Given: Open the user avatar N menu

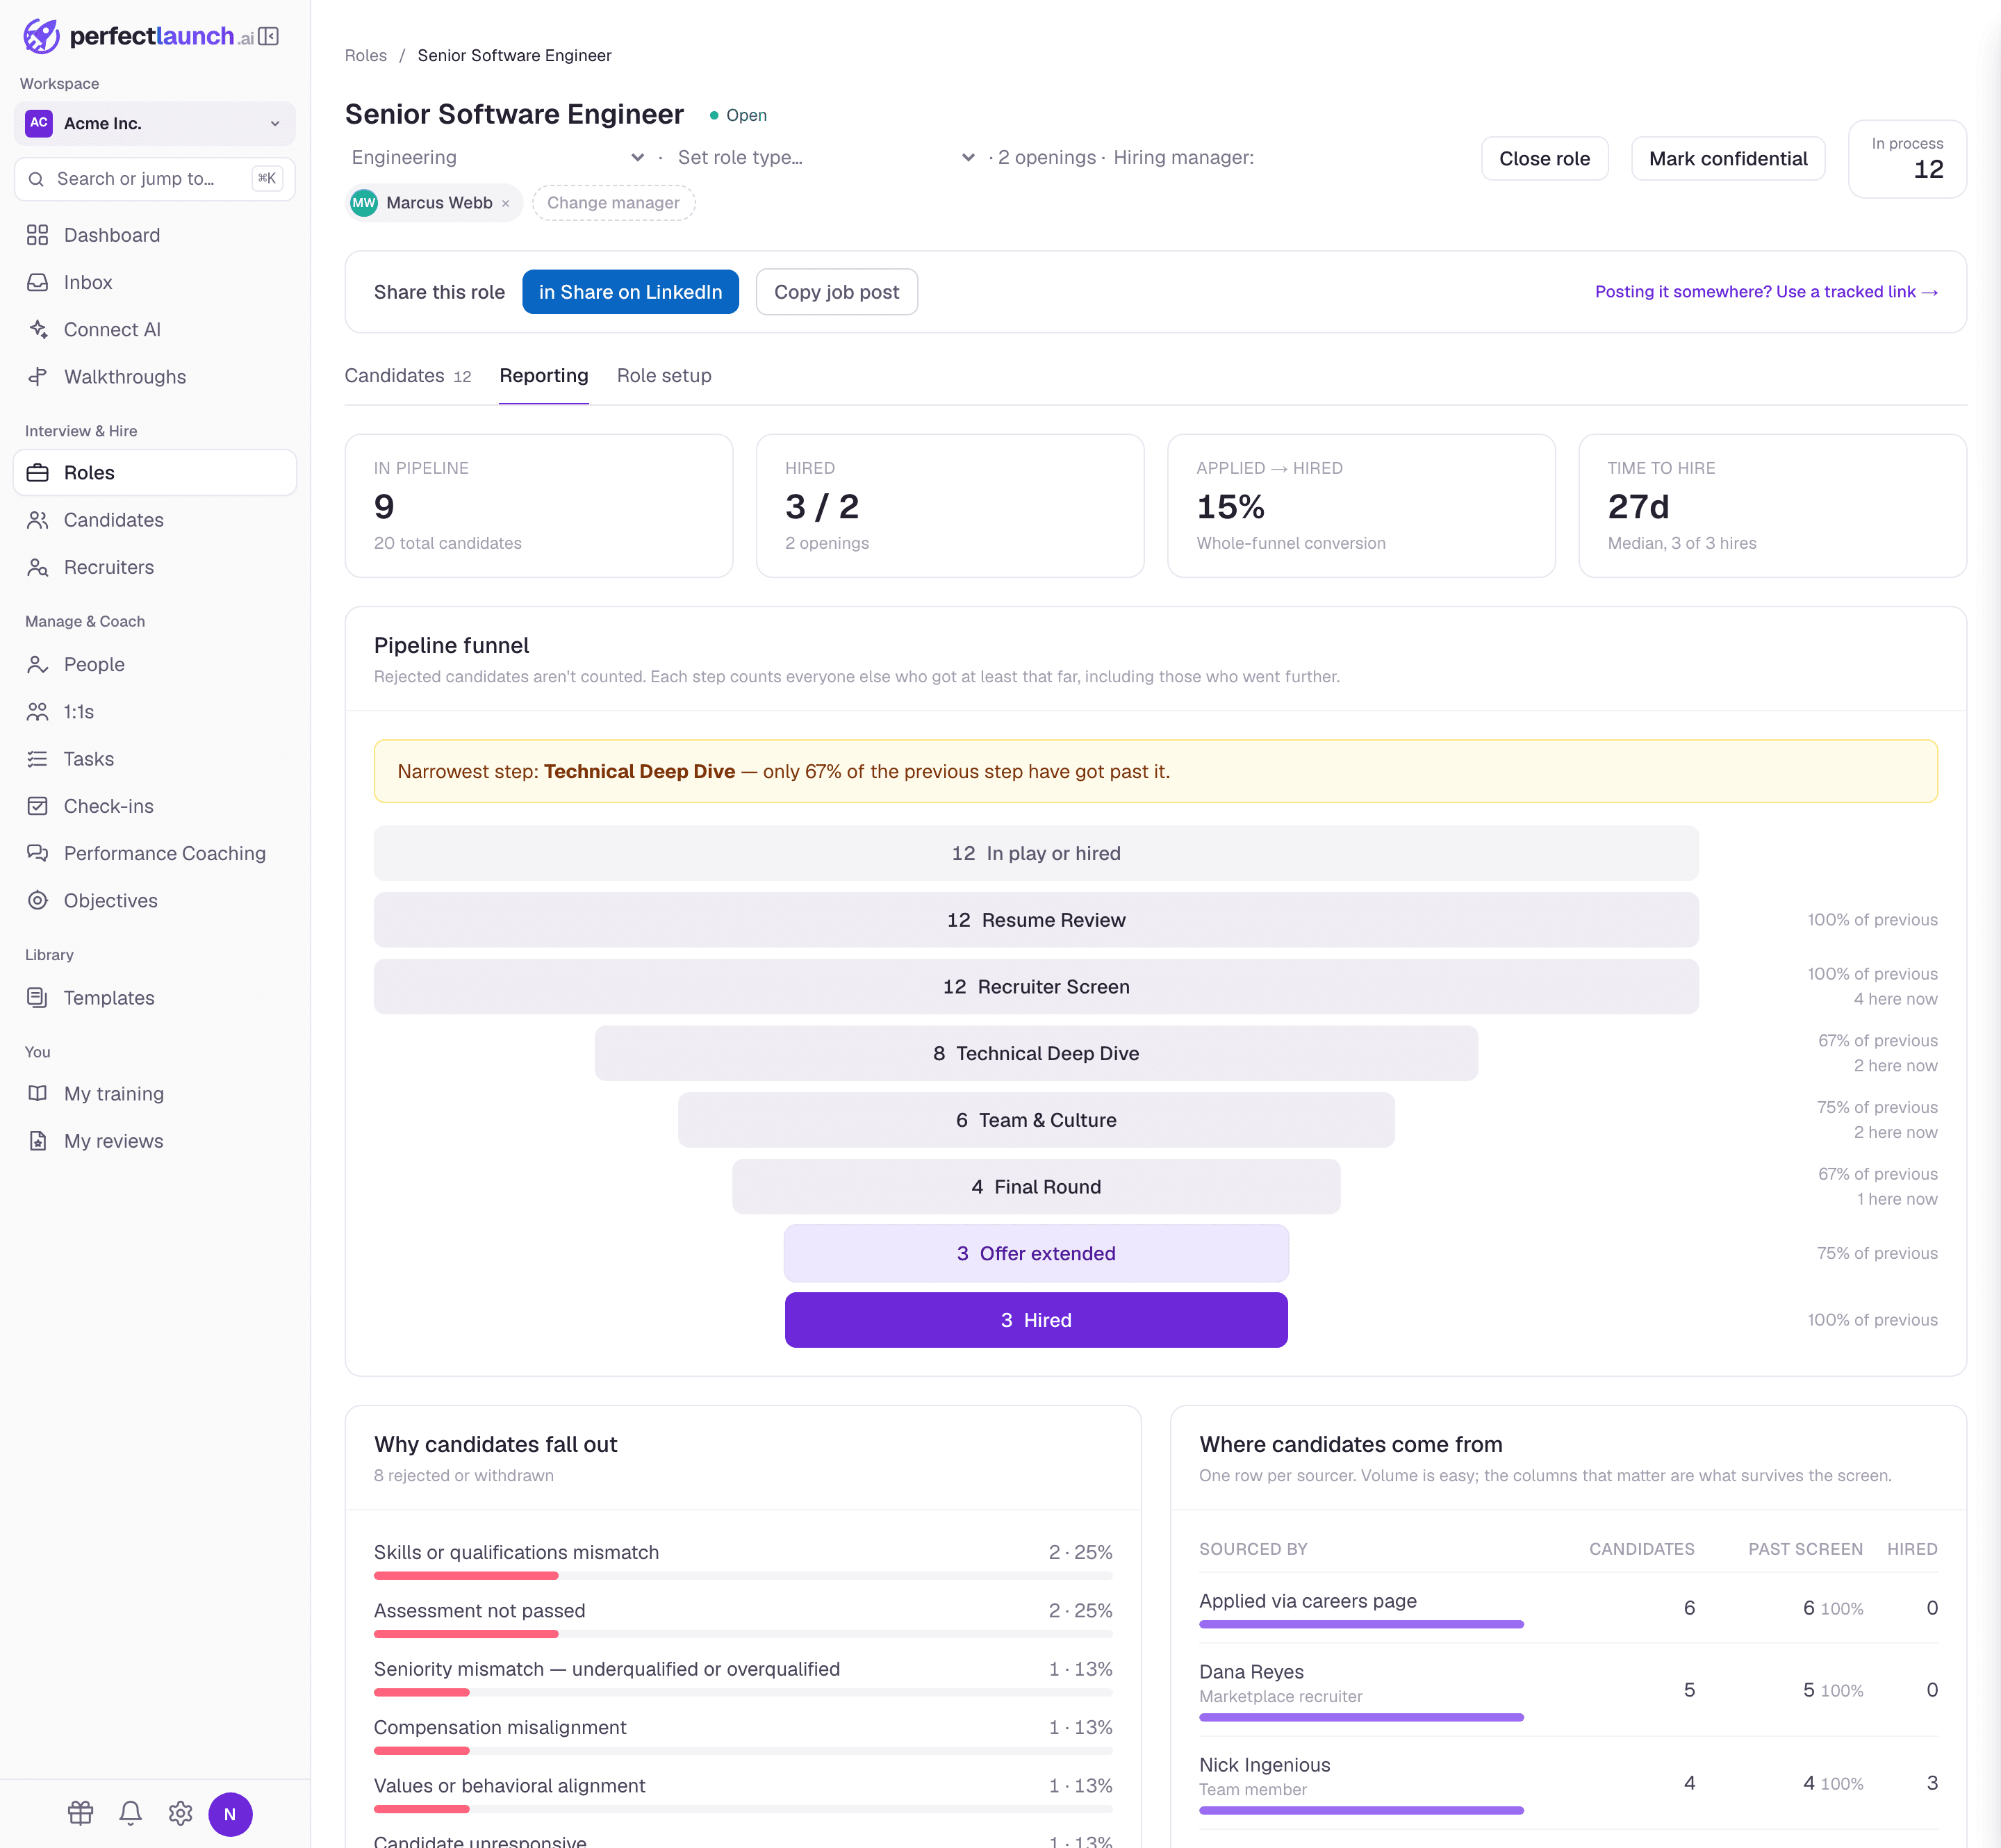Looking at the screenshot, I should 230,1814.
